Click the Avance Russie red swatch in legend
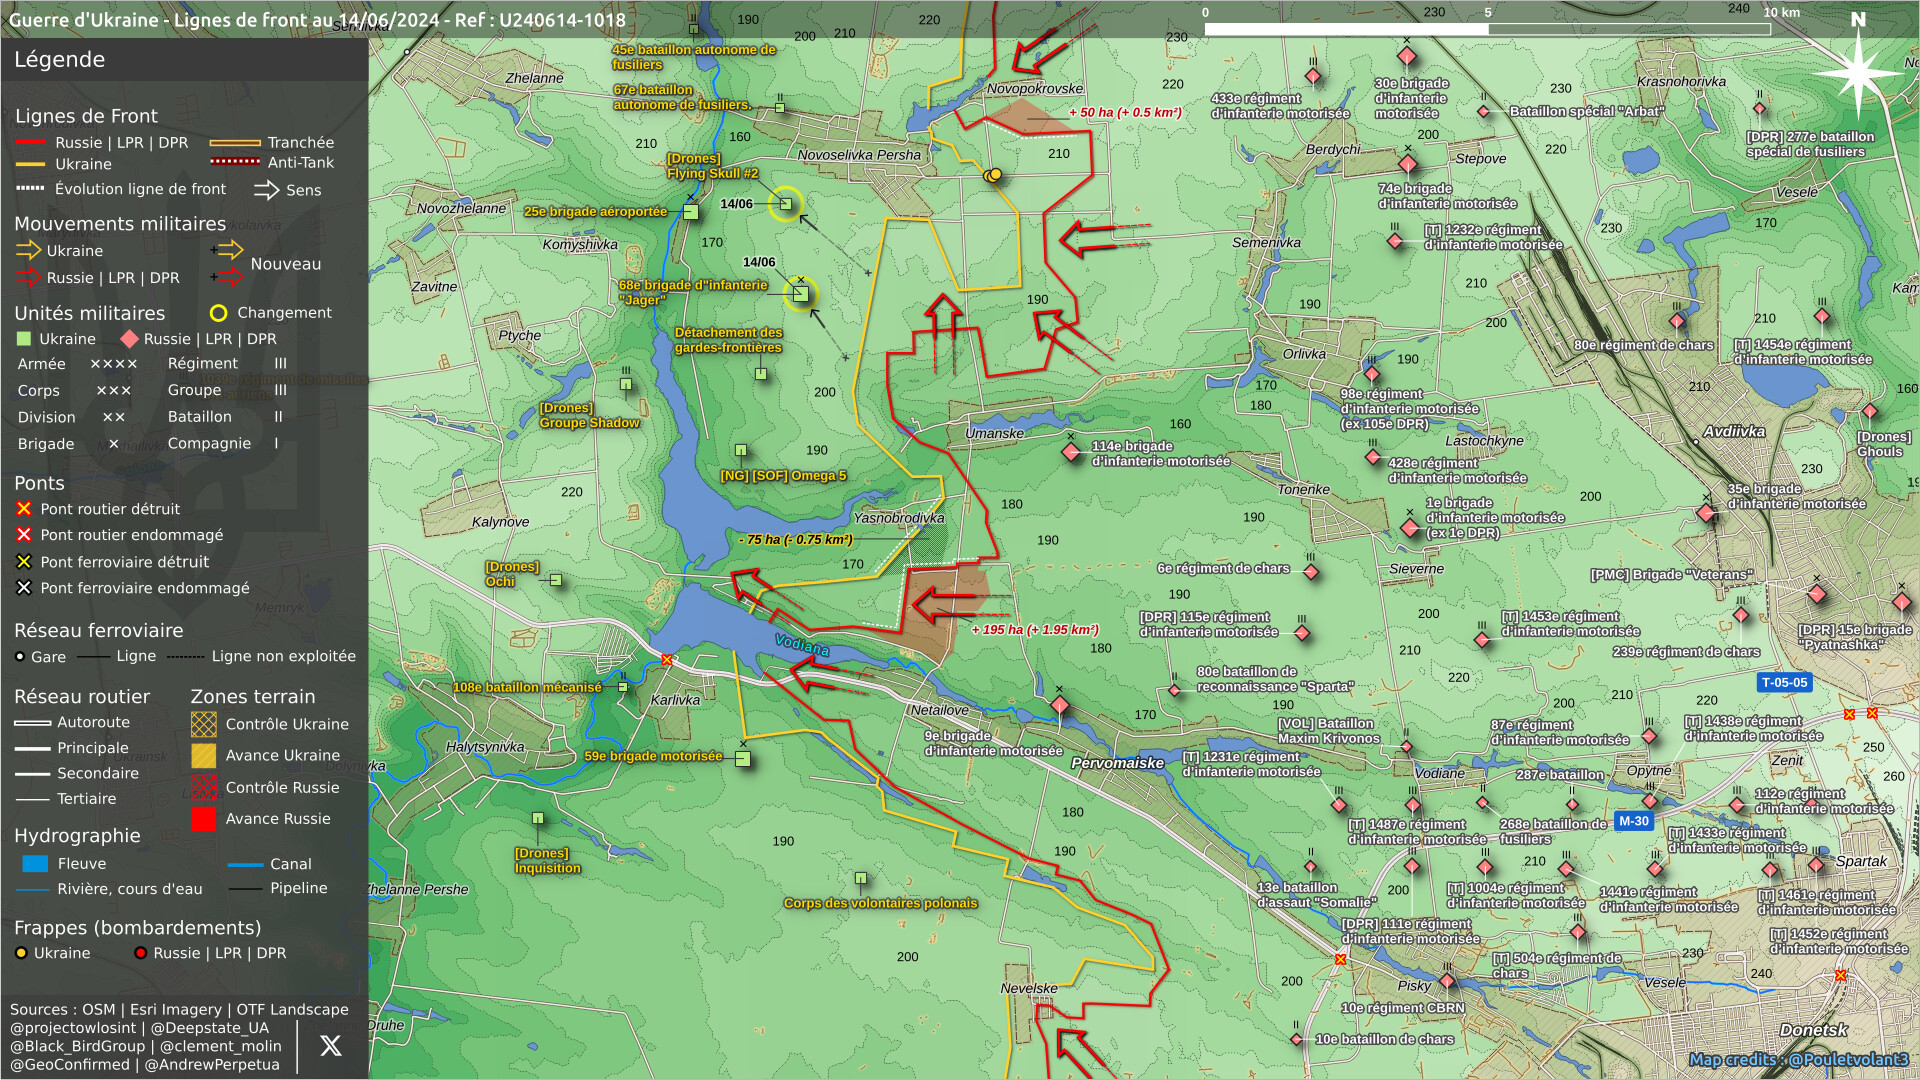The image size is (1920, 1080). point(204,819)
